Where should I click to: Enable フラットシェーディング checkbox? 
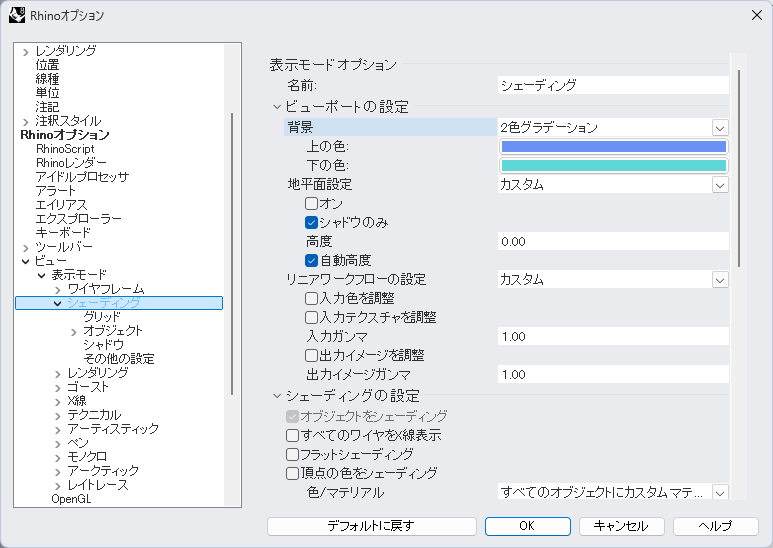tap(292, 454)
